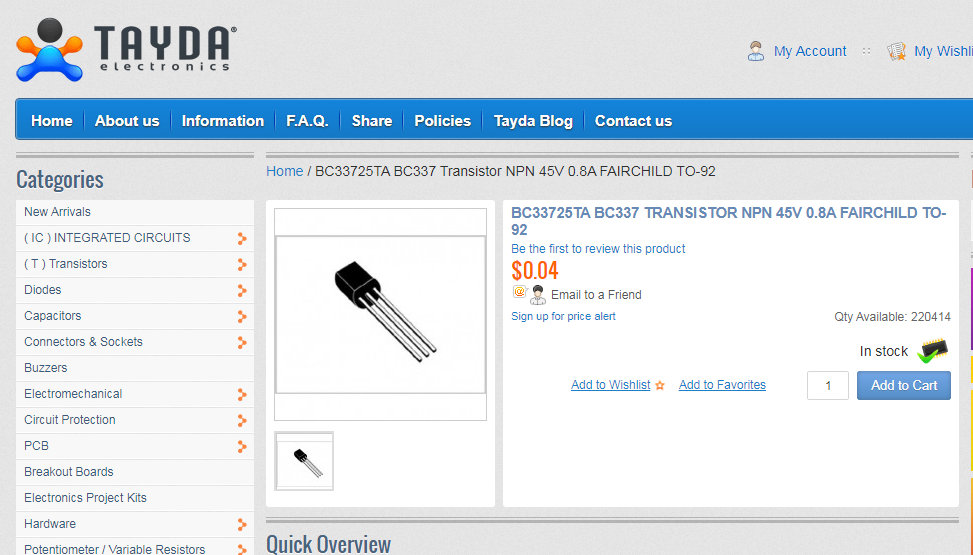The height and width of the screenshot is (555, 973).
Task: Expand the Diodes category arrow
Action: pyautogui.click(x=242, y=291)
